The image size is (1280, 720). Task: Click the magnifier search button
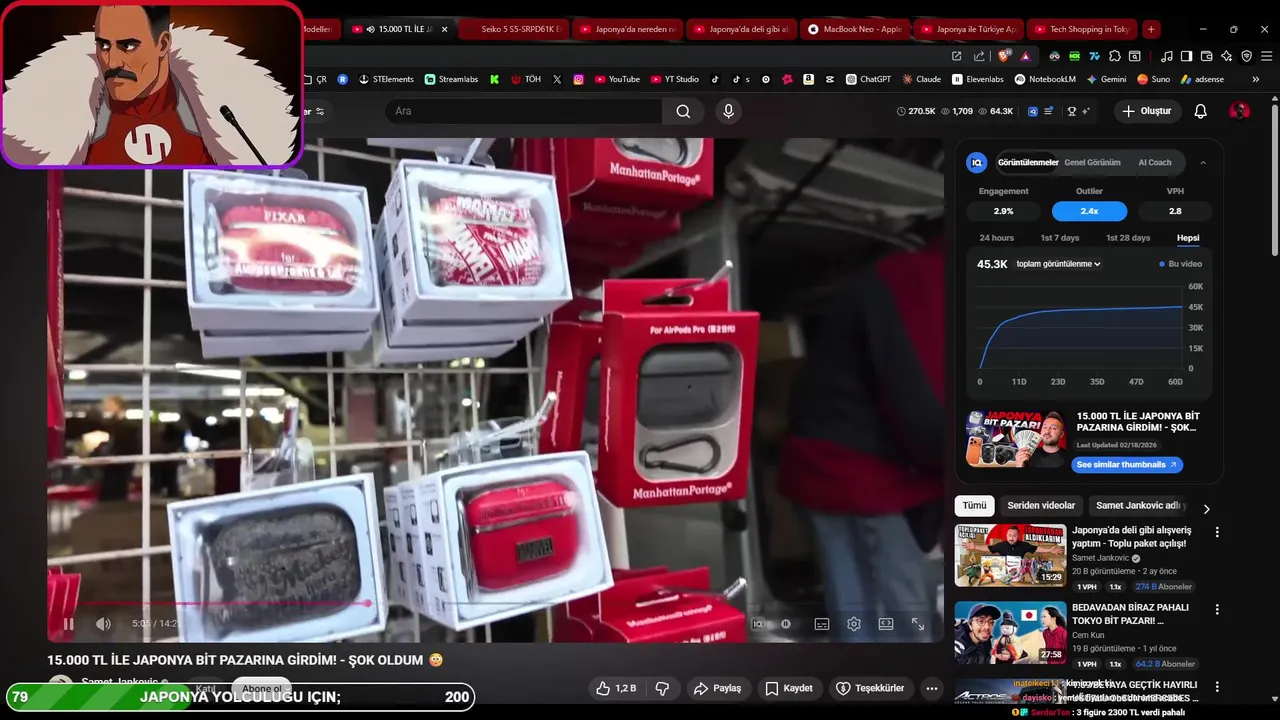(683, 111)
